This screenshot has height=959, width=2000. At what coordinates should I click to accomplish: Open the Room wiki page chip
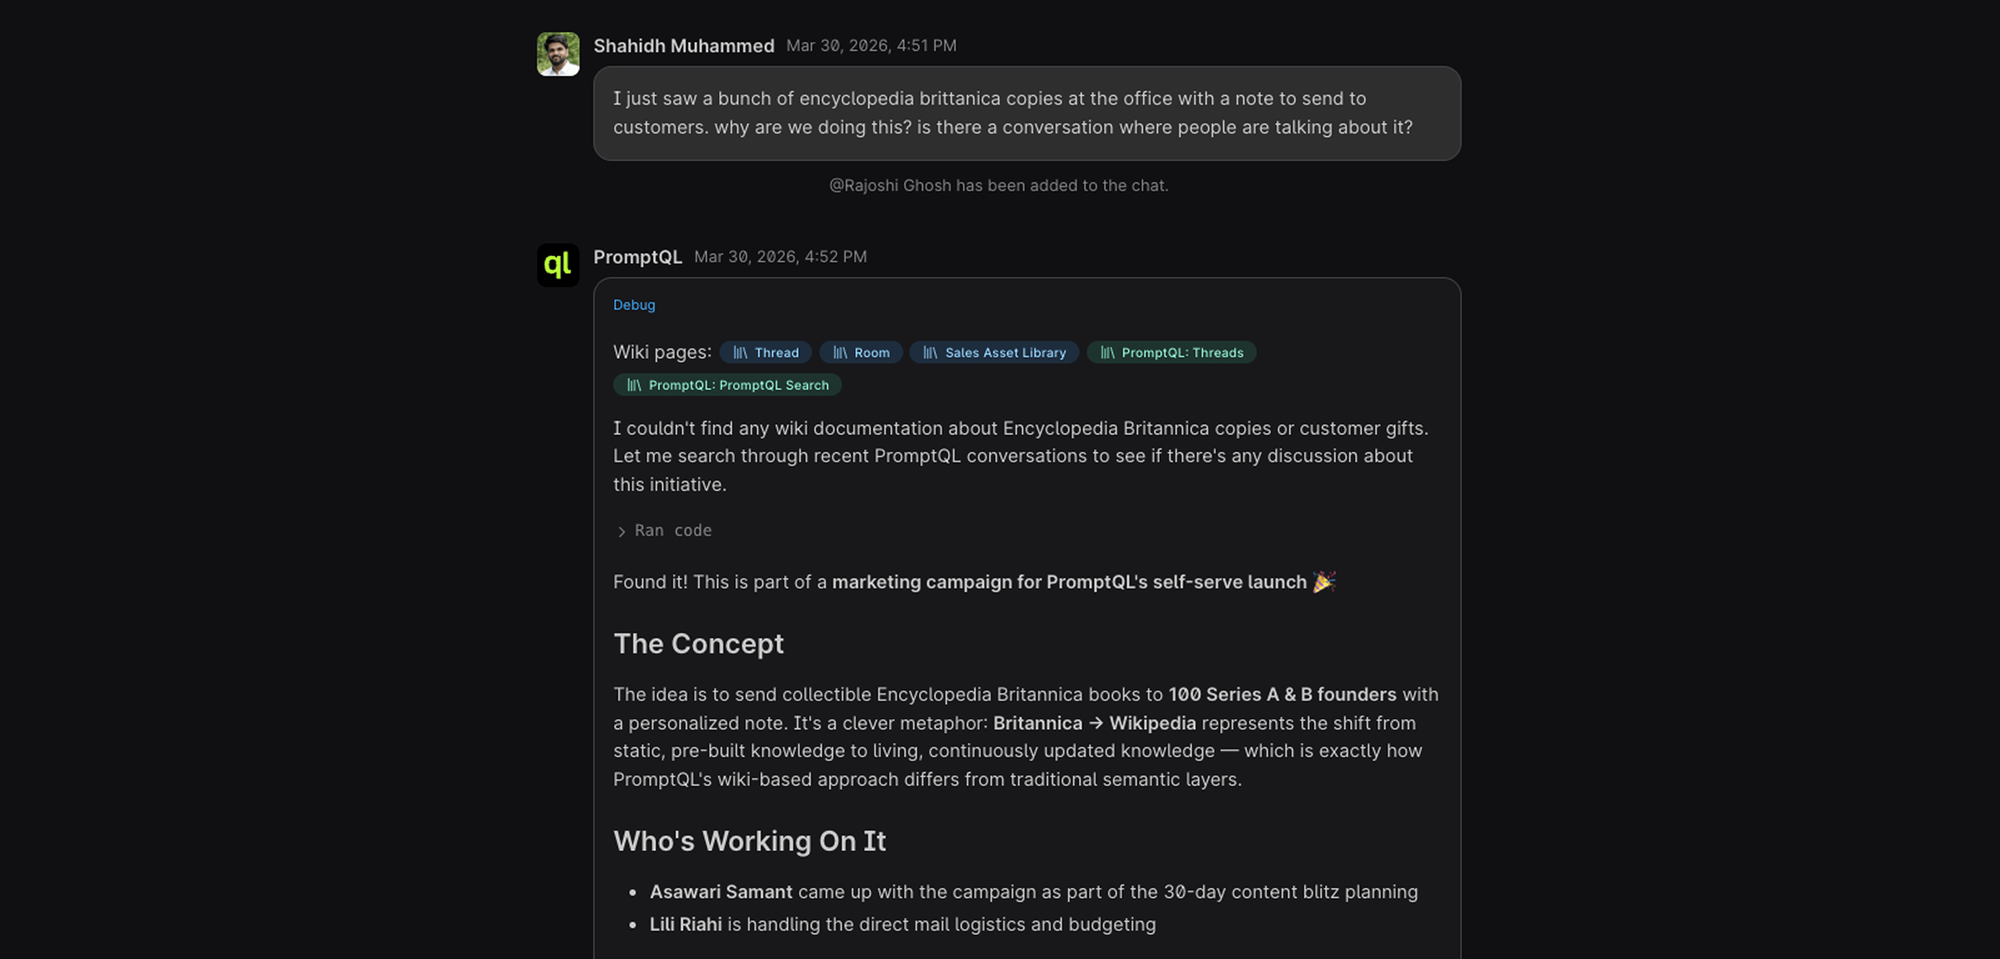[861, 353]
